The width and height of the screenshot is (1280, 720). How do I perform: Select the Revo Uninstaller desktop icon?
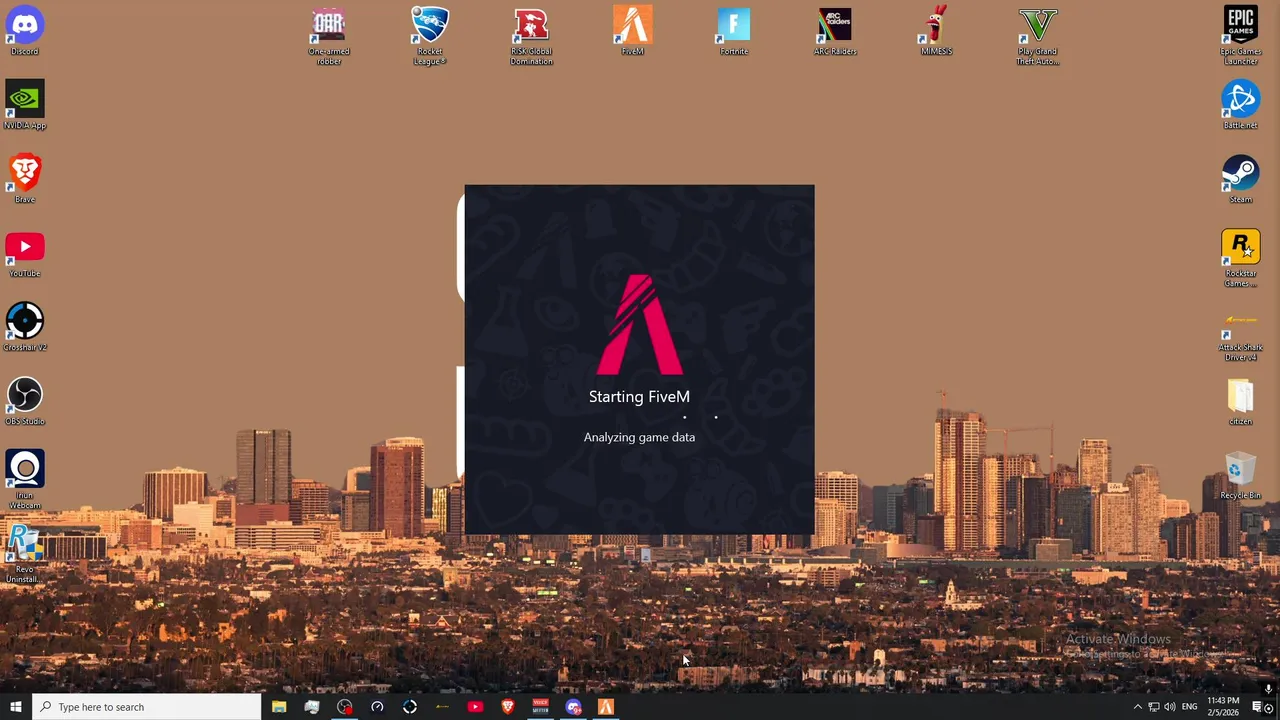coord(25,554)
